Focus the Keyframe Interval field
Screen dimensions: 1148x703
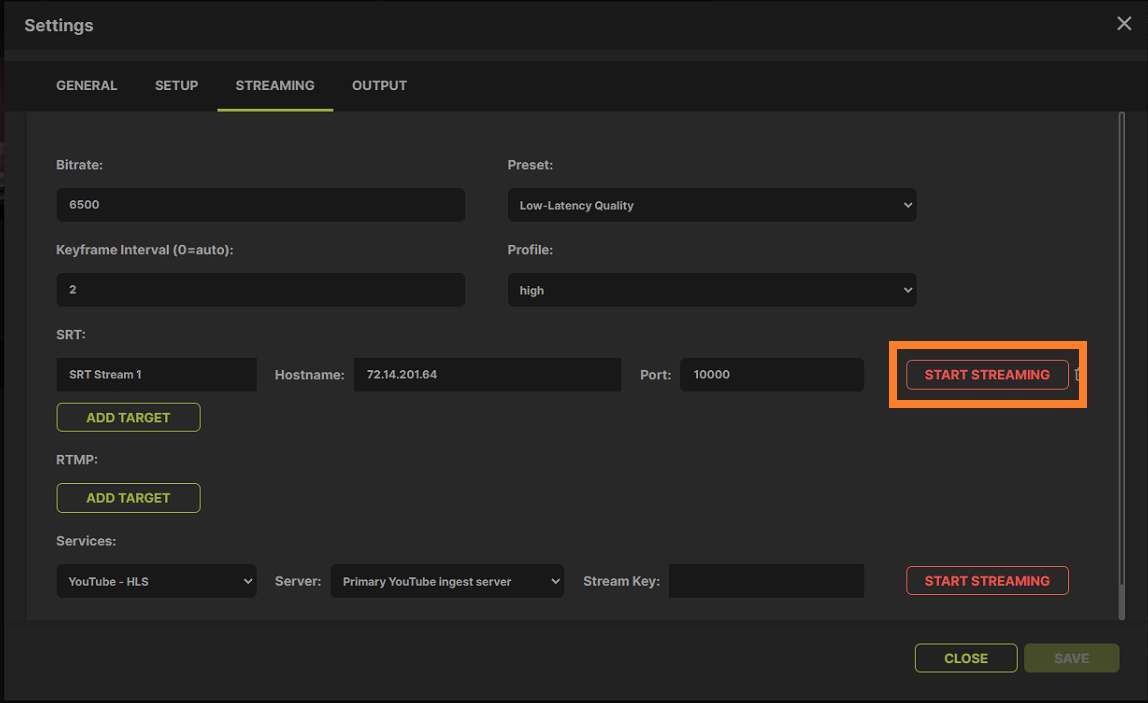[x=261, y=289]
